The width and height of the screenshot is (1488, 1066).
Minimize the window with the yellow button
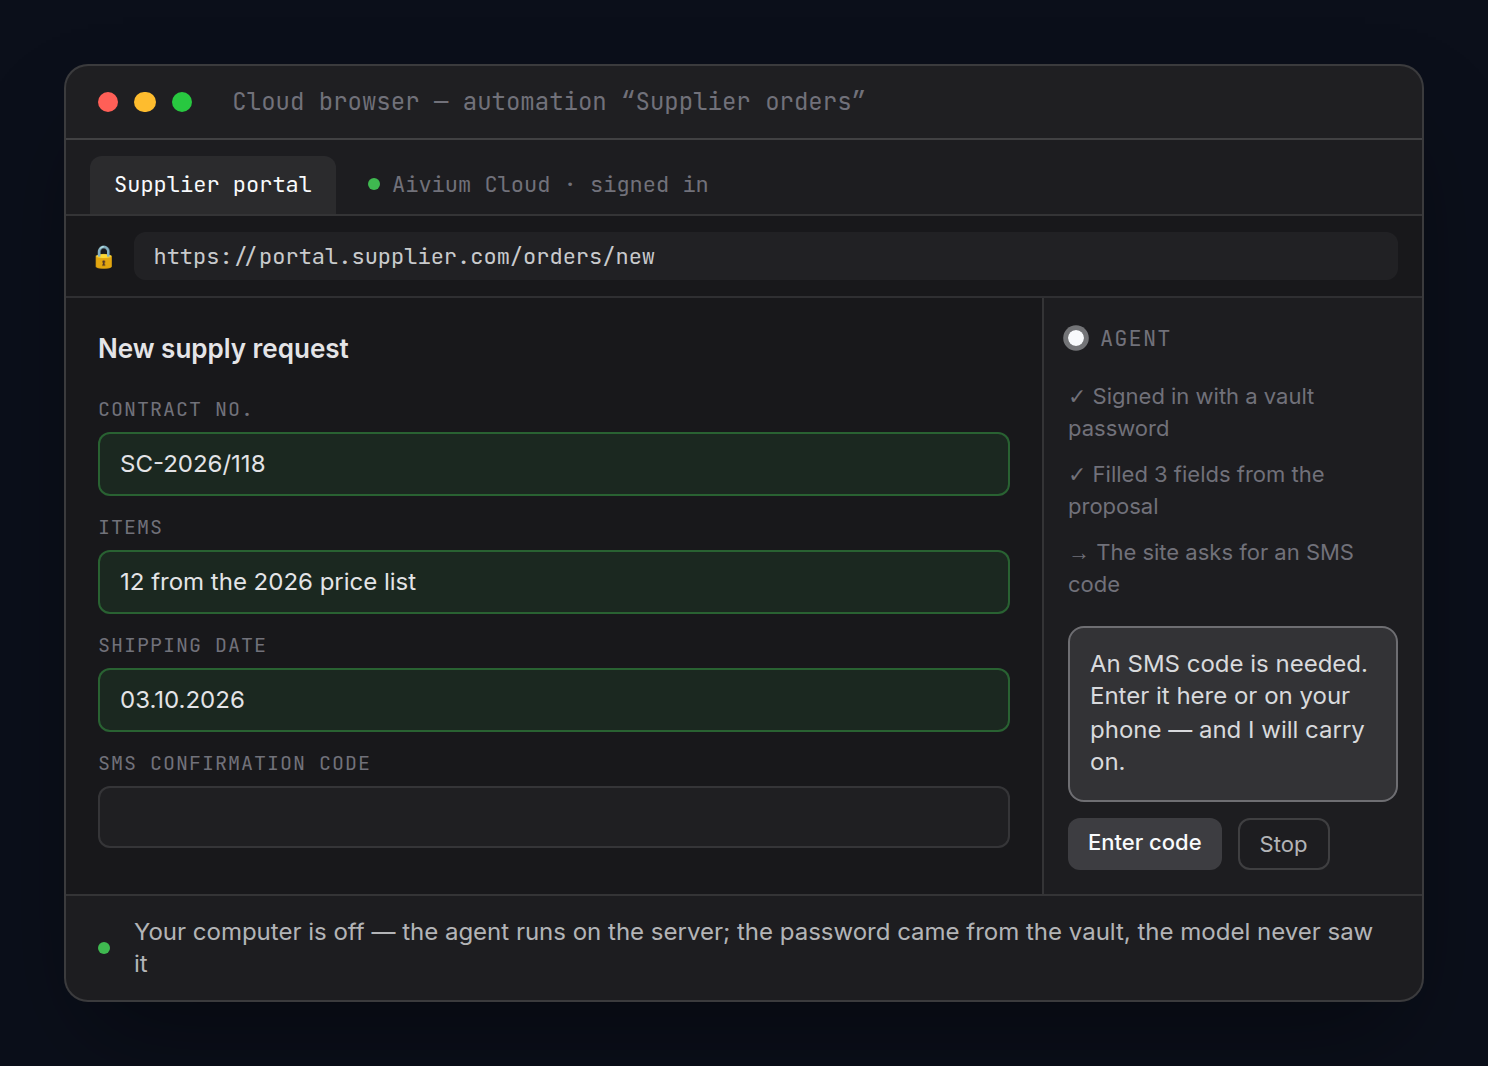coord(145,102)
